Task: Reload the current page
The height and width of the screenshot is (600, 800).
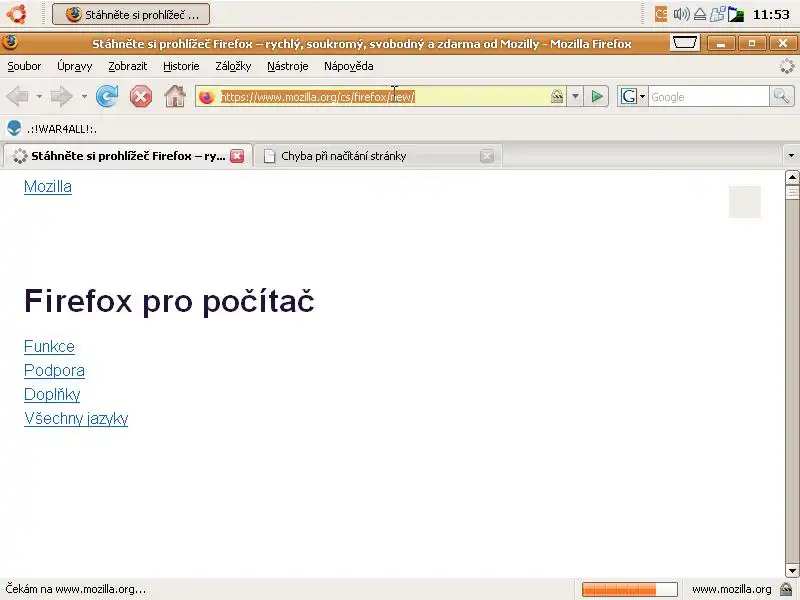Action: 107,96
